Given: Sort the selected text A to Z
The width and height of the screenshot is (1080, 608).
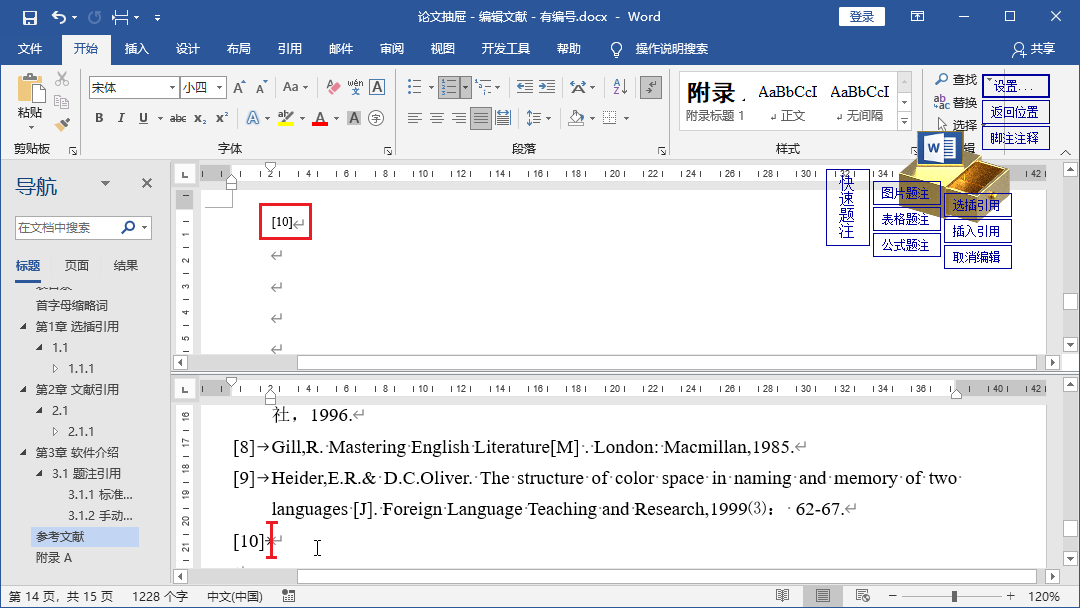Looking at the screenshot, I should 620,87.
